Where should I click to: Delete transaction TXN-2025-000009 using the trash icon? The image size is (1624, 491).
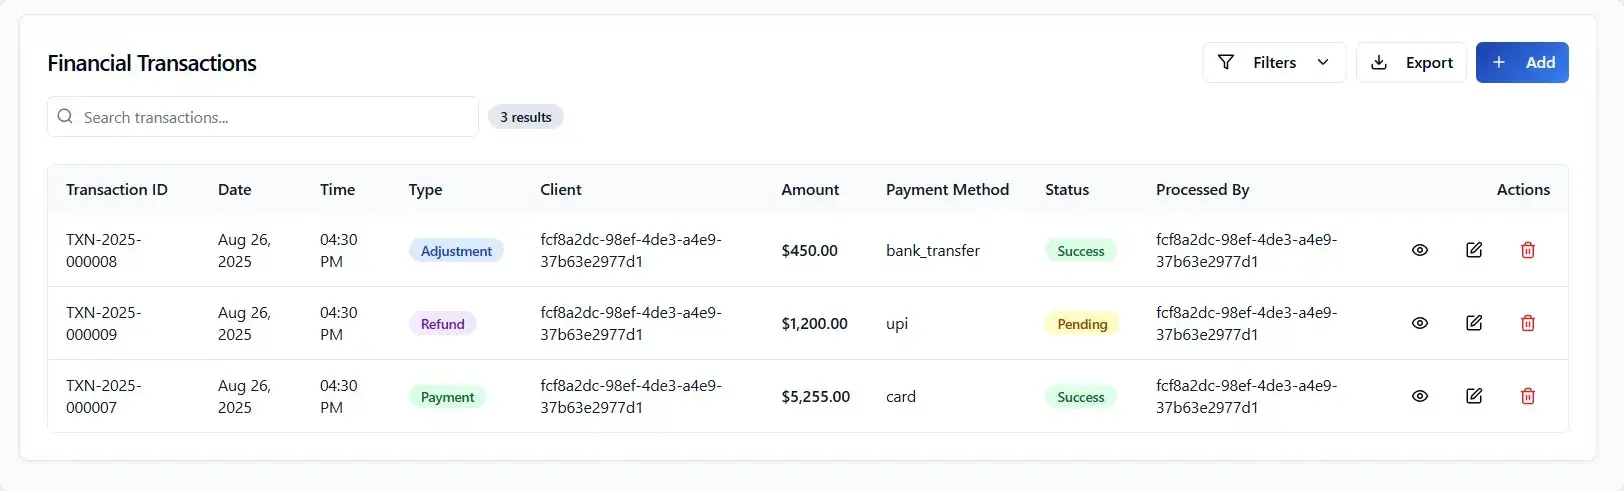[x=1528, y=323]
